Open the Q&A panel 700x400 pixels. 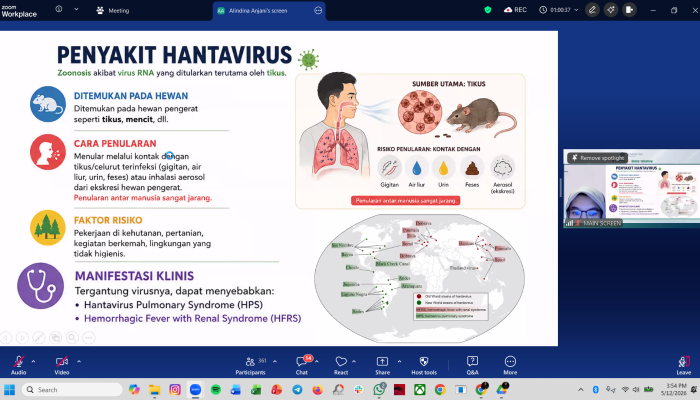click(x=472, y=365)
